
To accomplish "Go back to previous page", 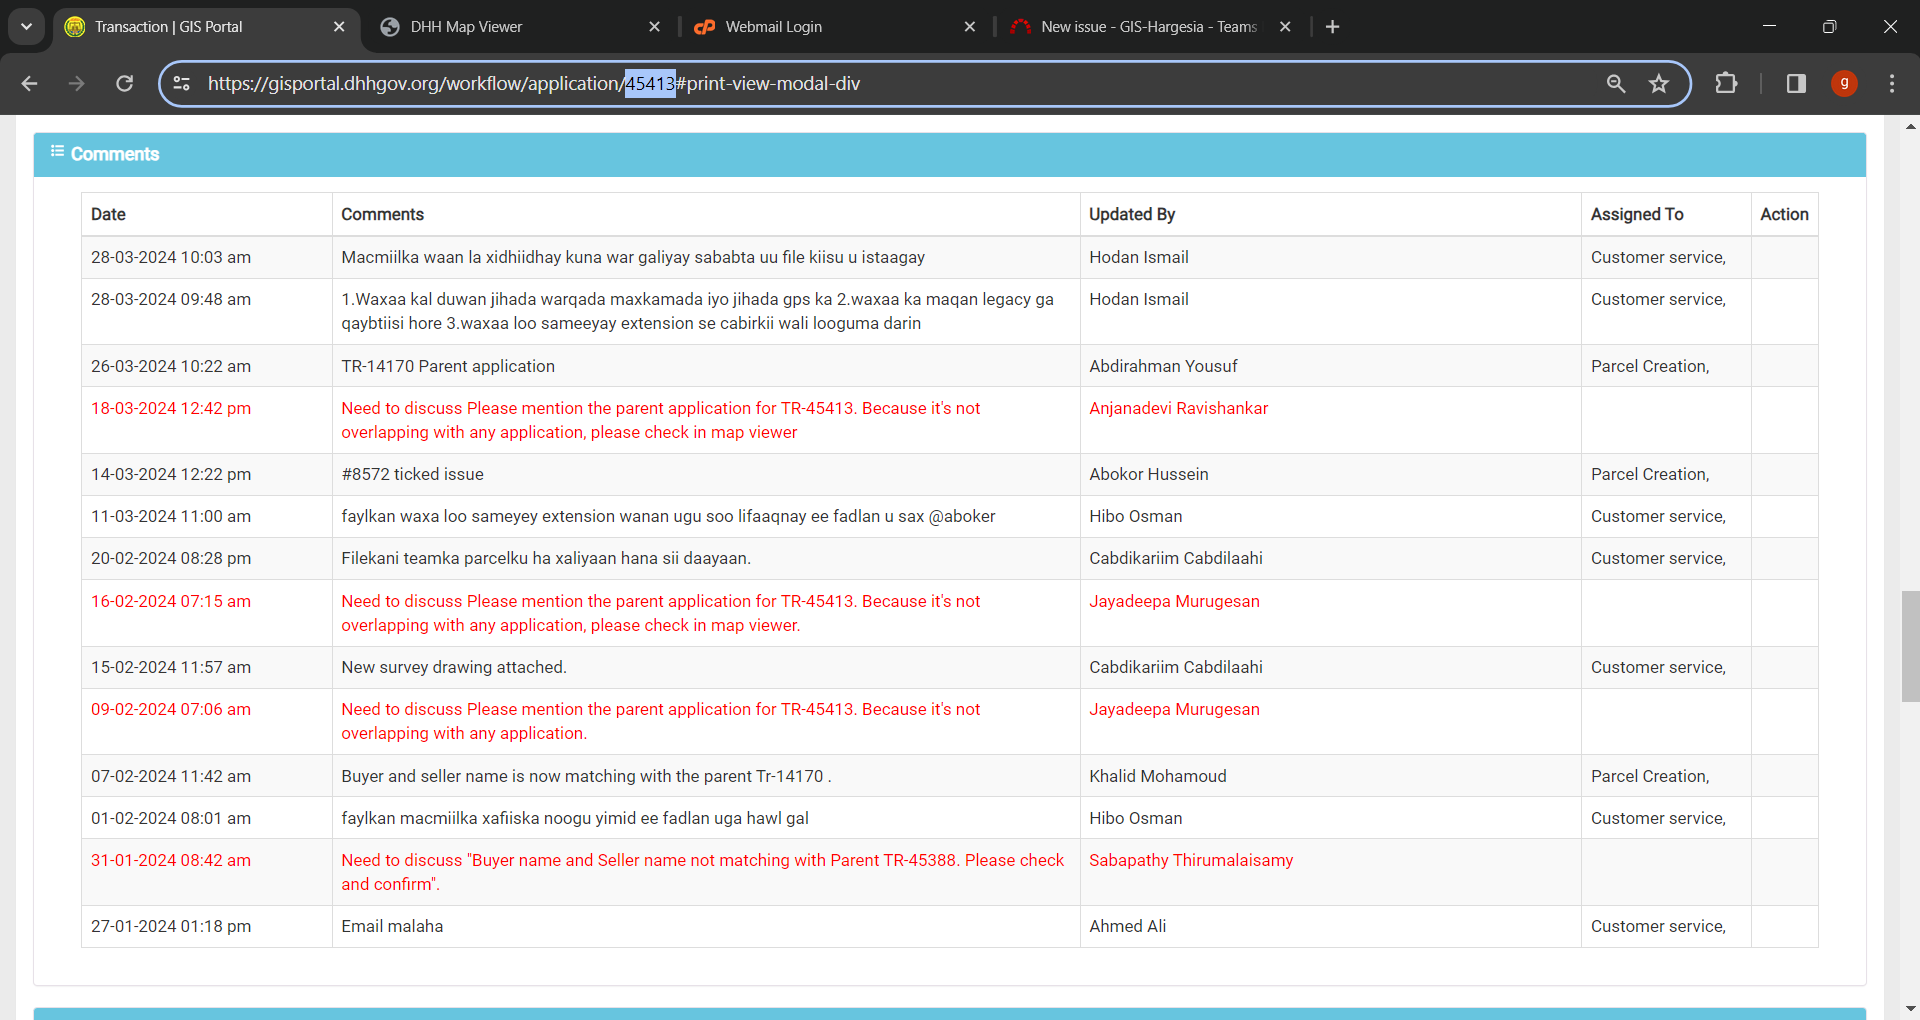I will pyautogui.click(x=29, y=84).
